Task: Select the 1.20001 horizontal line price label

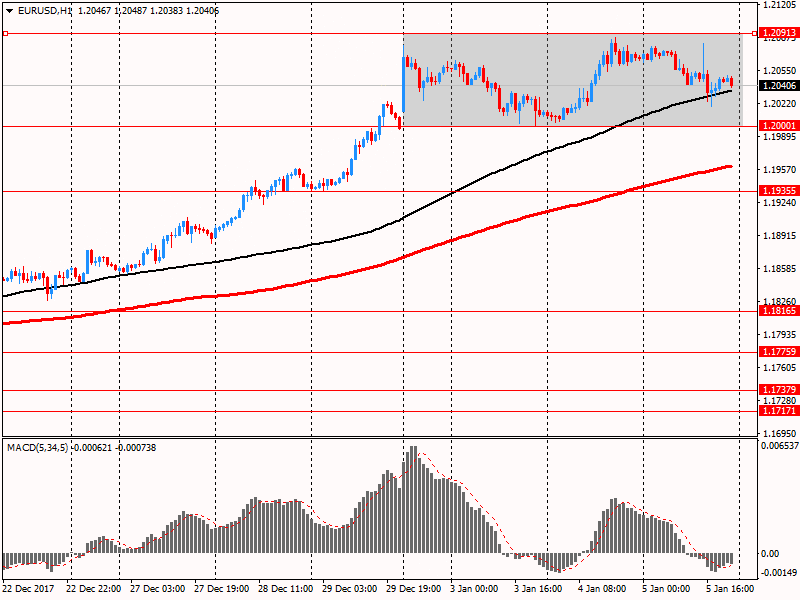Action: click(x=779, y=126)
